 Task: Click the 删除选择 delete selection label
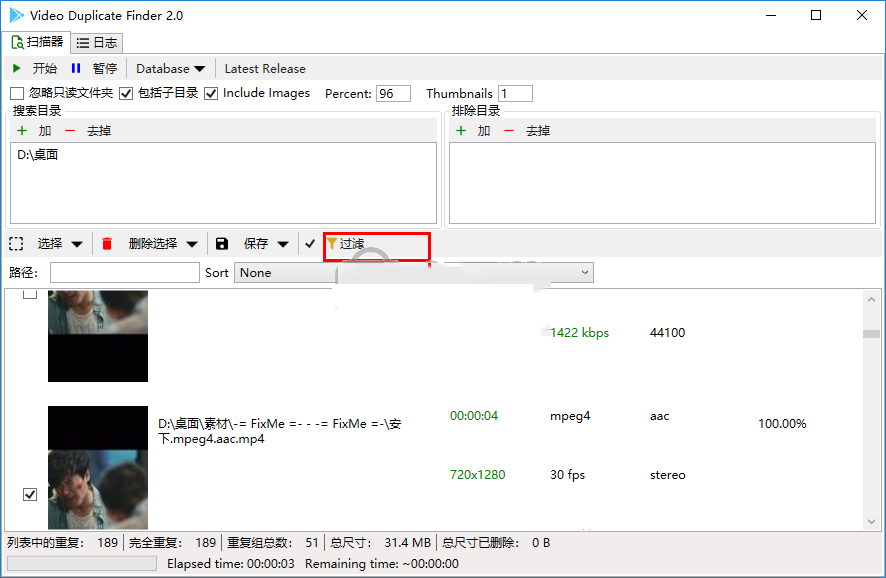153,244
